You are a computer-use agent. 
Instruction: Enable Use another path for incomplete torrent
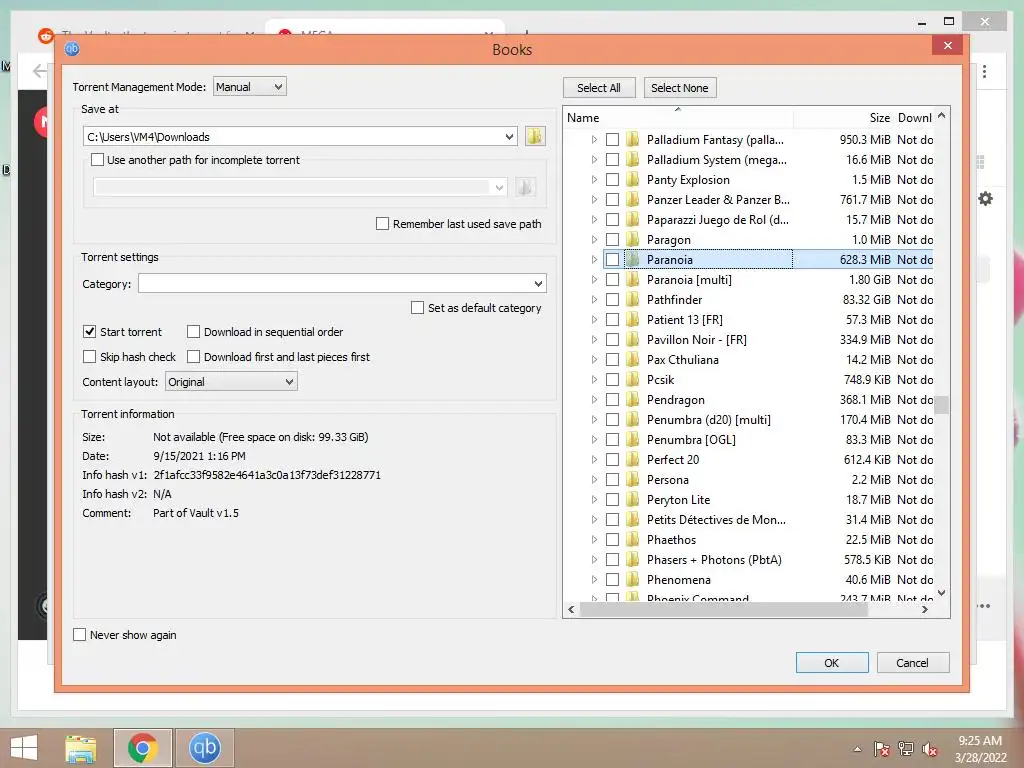click(x=97, y=159)
